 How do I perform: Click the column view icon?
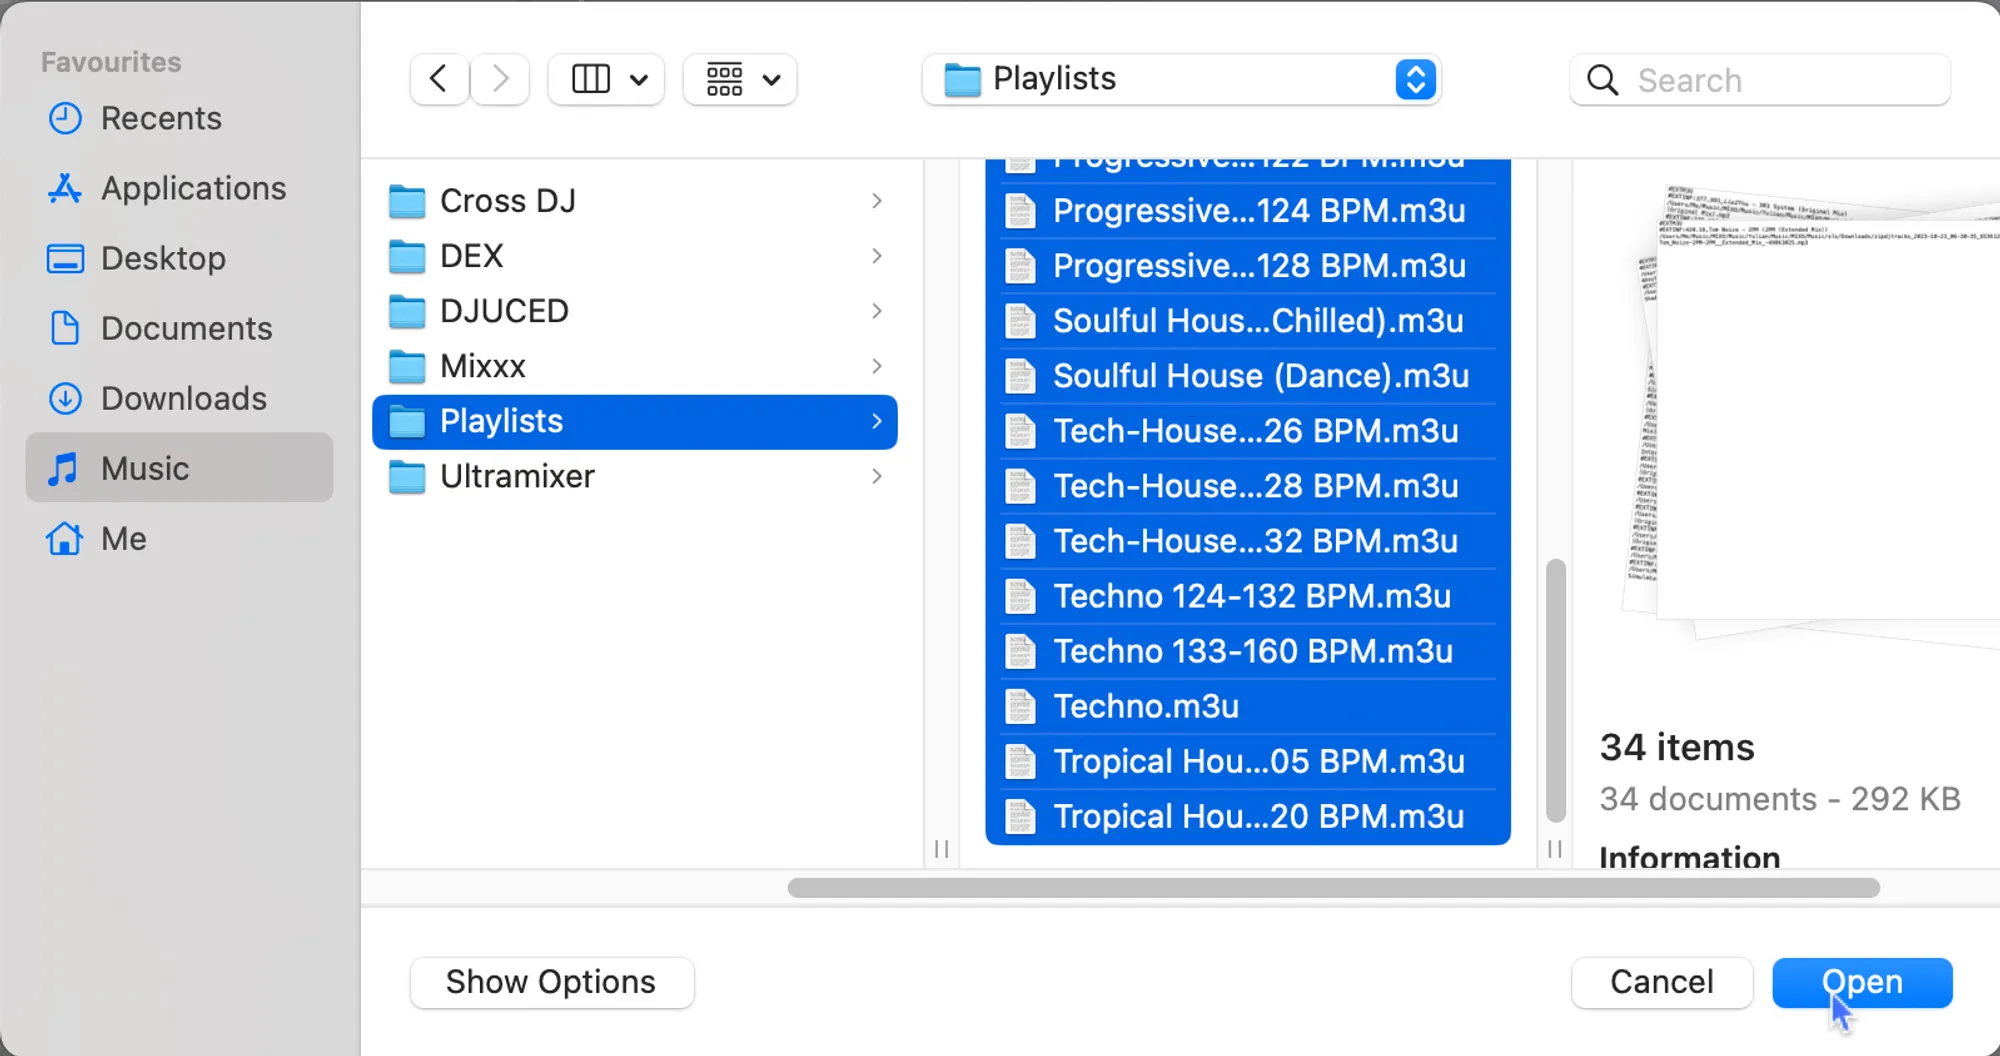point(591,79)
